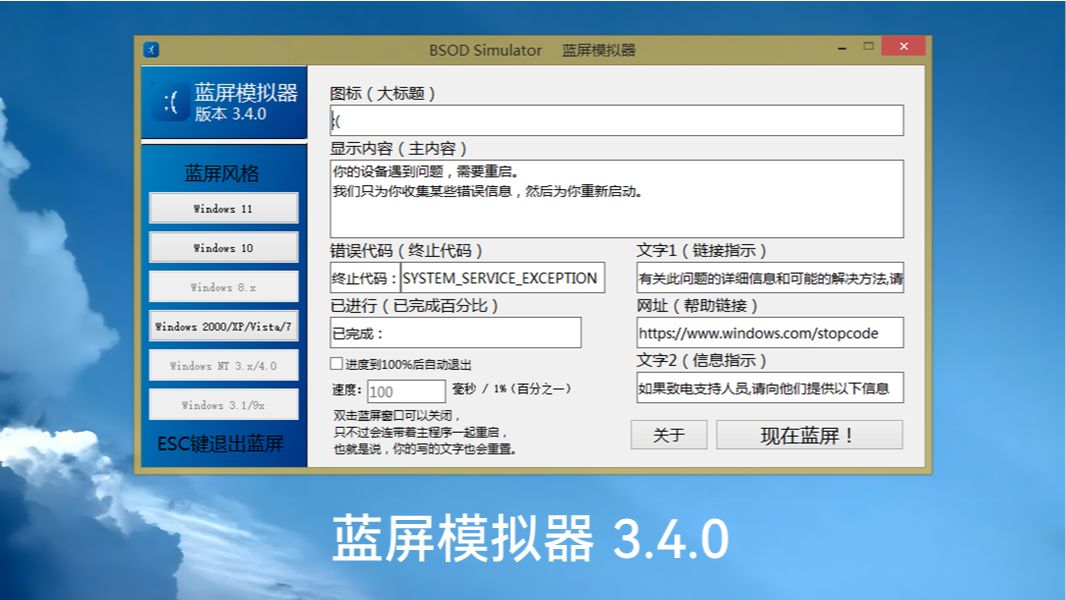Select the Windows 11 blue screen style
Screen dimensions: 1066x600
pyautogui.click(x=224, y=207)
